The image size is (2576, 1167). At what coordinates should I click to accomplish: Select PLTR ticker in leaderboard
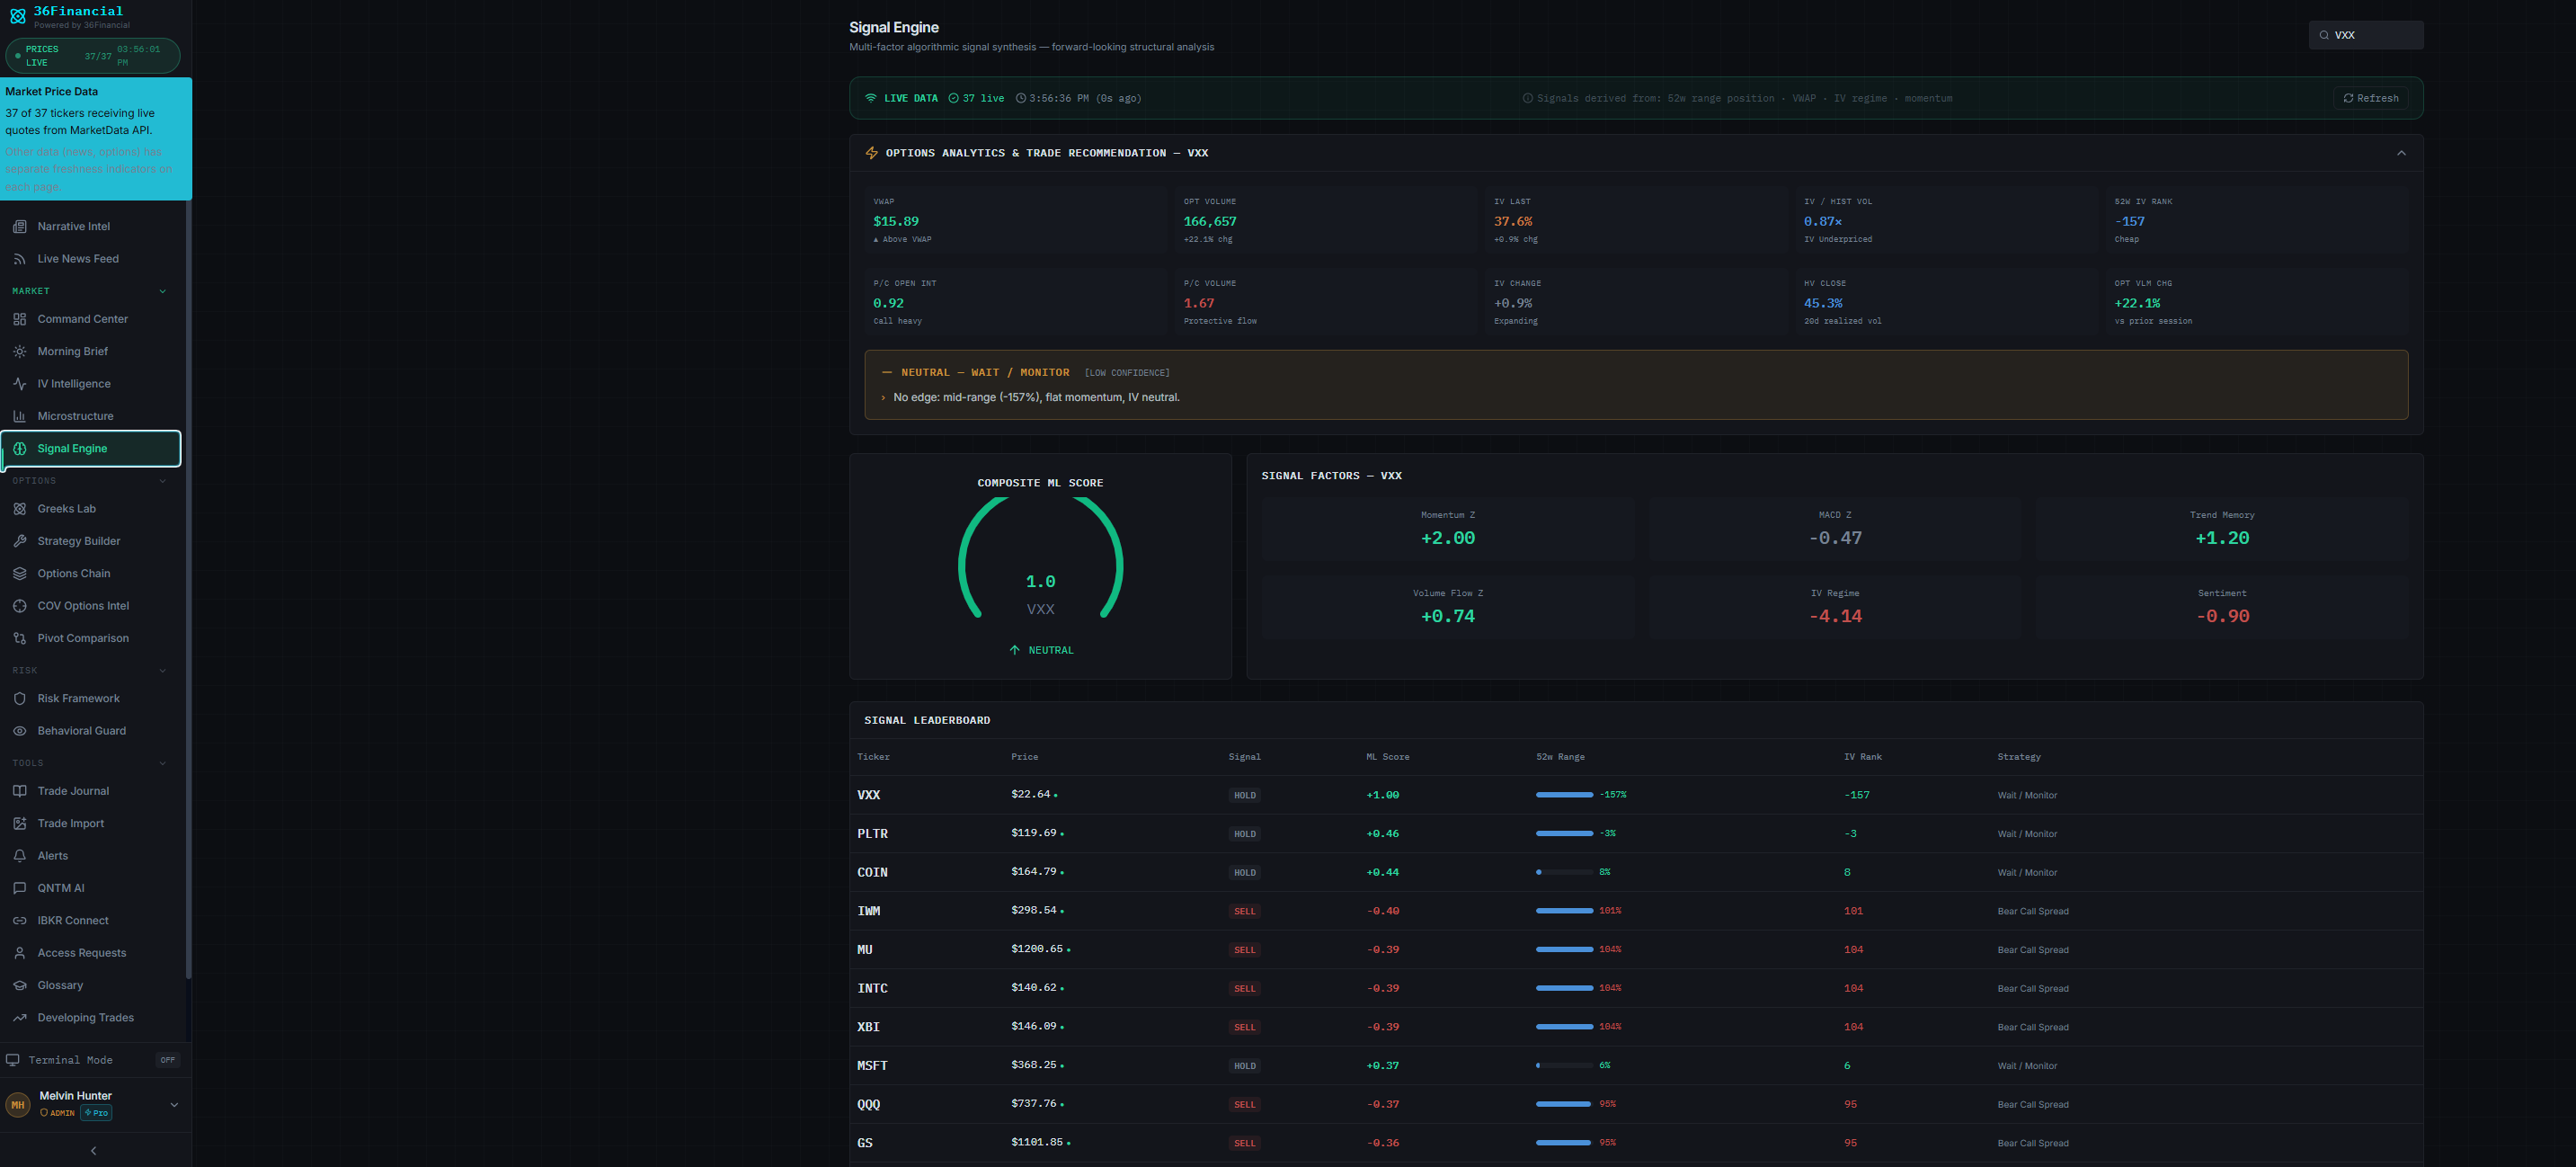(x=872, y=834)
